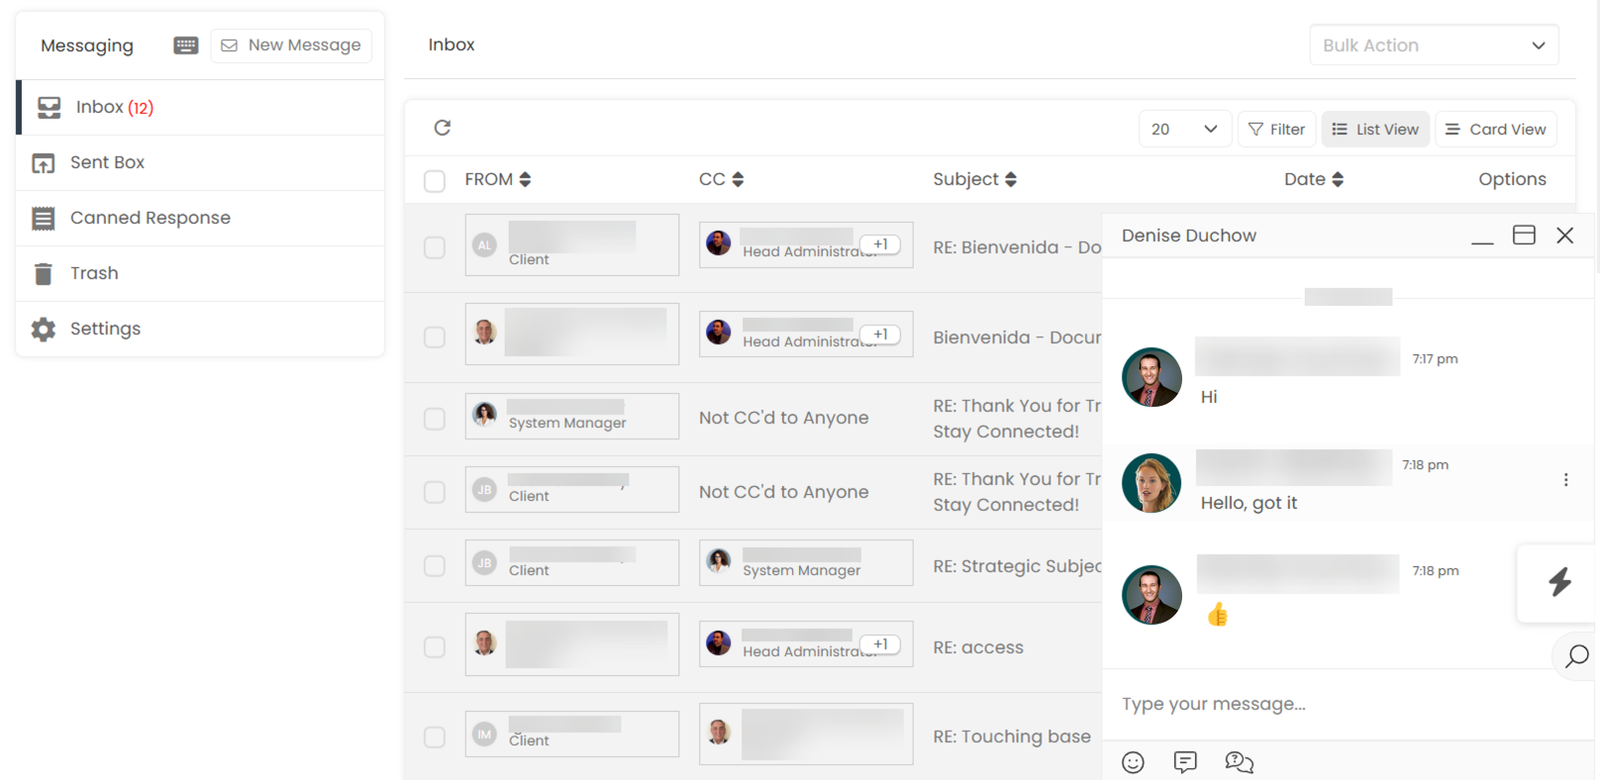Click the New Message button
1600x780 pixels.
291,45
